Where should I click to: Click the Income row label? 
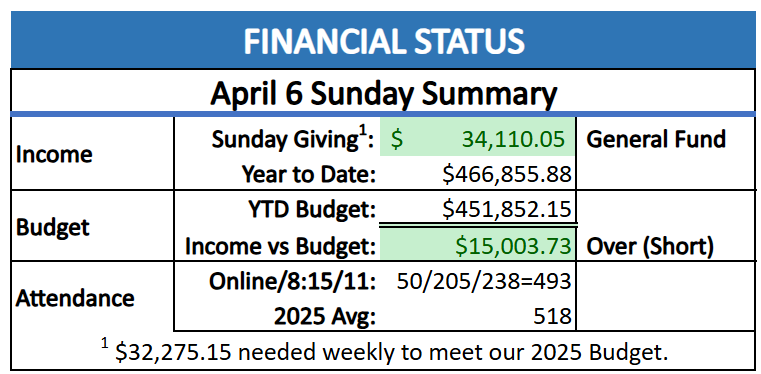[54, 154]
